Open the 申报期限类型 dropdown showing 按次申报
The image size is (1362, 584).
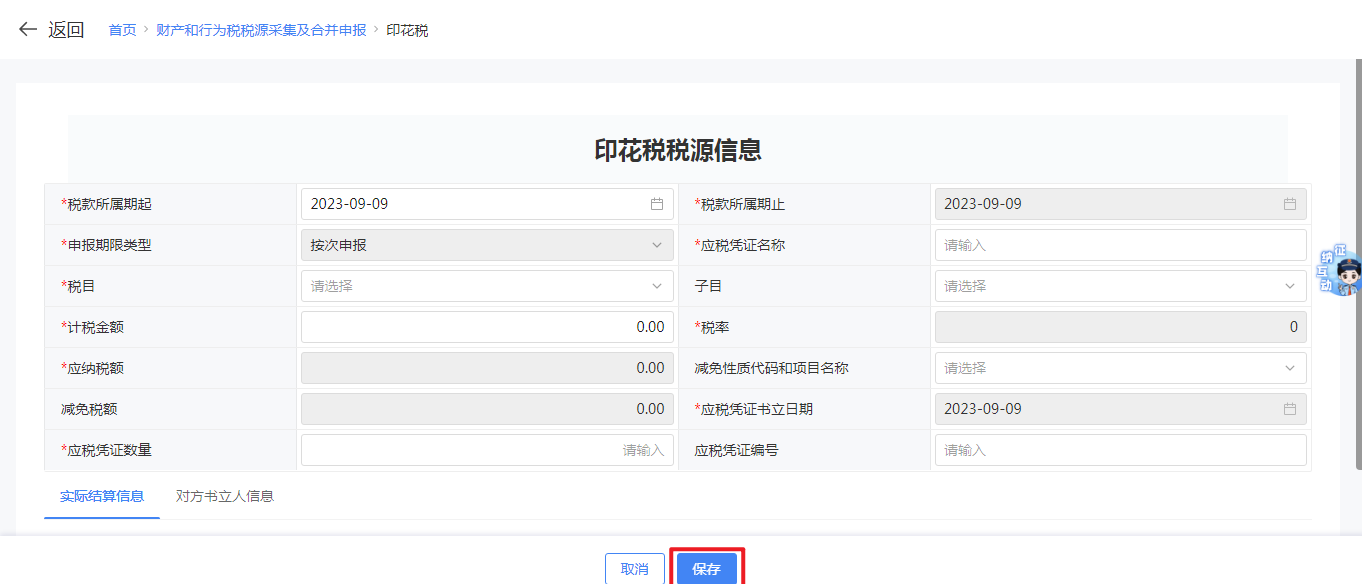click(x=487, y=245)
